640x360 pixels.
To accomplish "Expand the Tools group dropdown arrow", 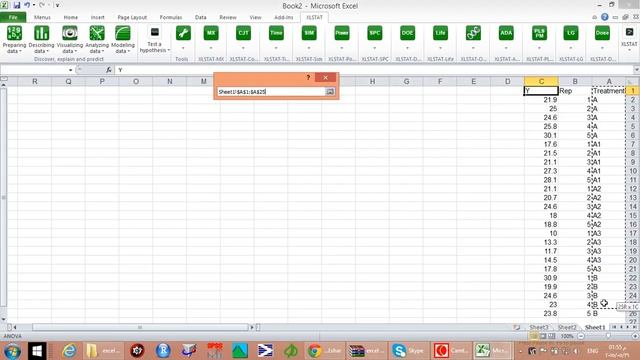I will coord(183,48).
